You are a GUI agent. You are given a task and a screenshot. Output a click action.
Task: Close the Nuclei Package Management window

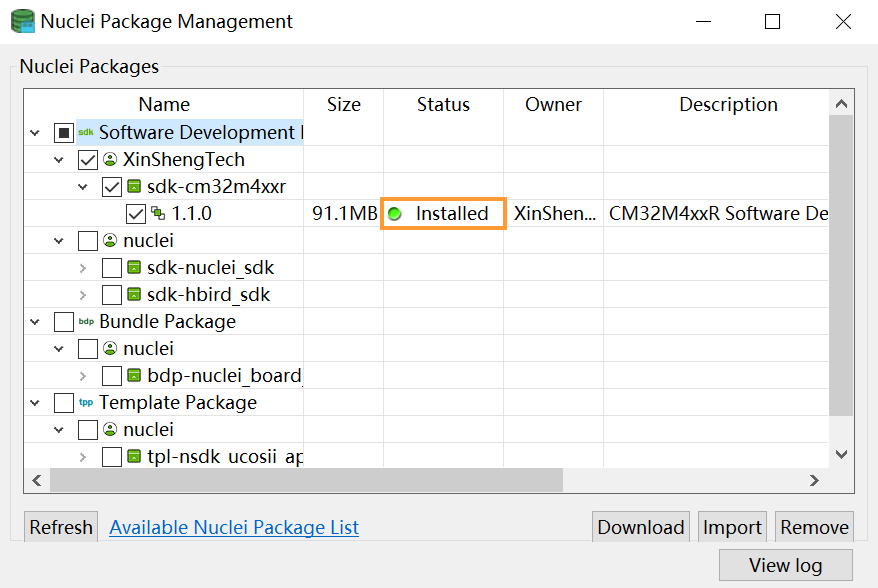(x=843, y=22)
